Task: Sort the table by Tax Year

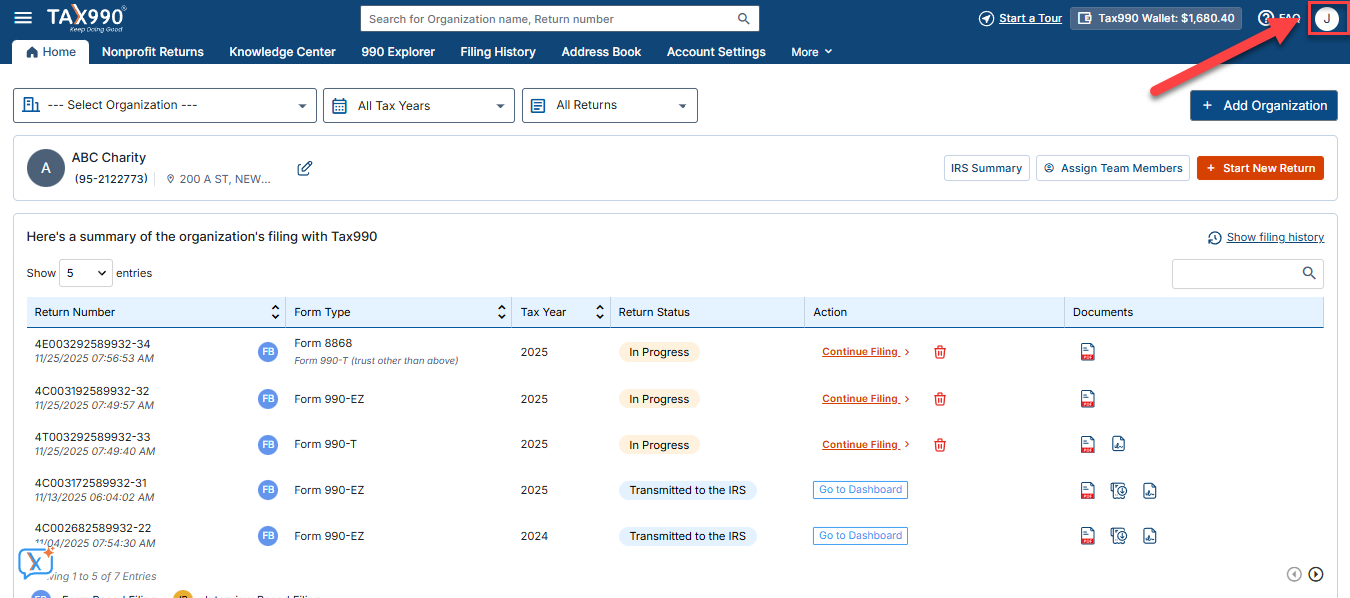Action: pos(600,312)
